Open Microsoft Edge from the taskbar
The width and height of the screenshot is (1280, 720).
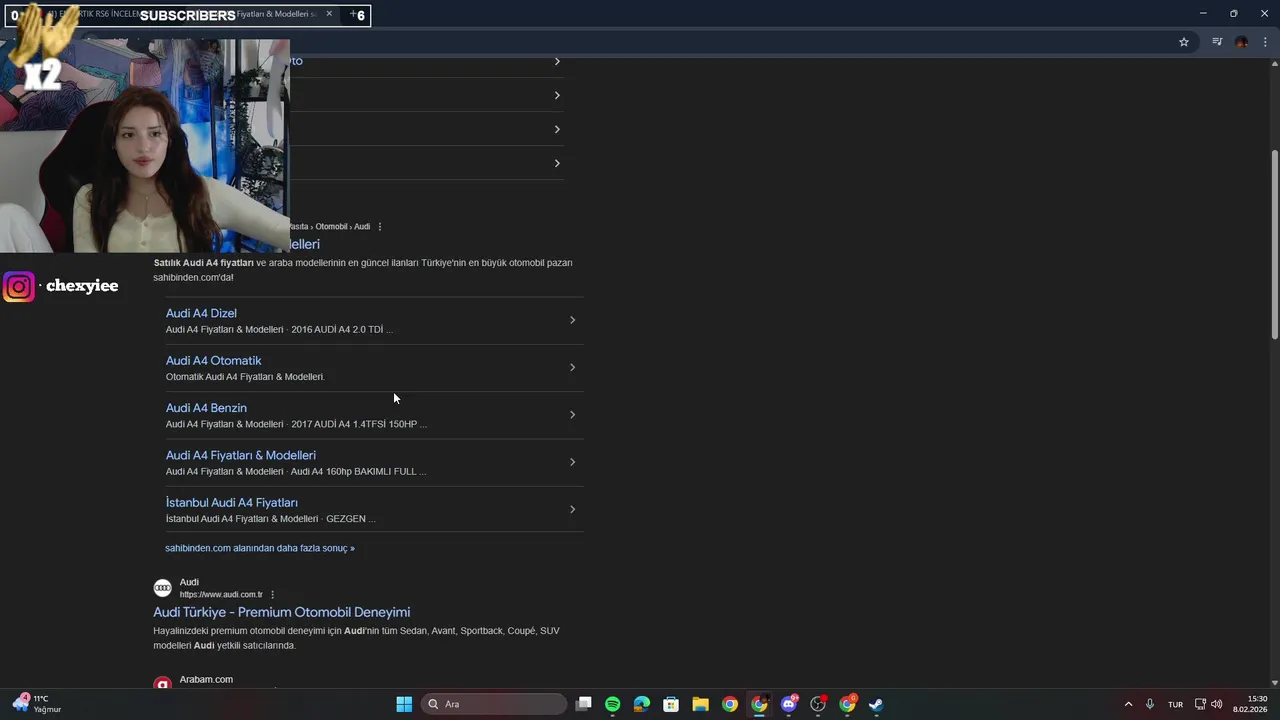click(642, 704)
